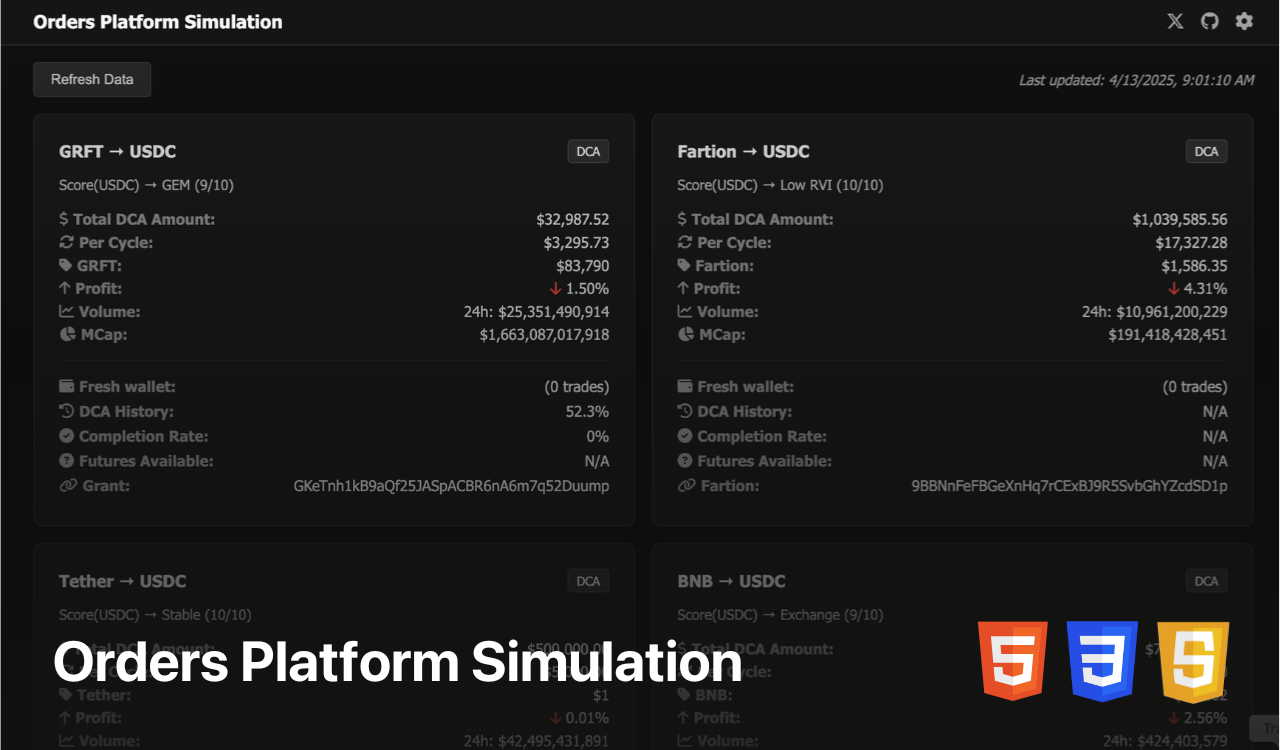Click the JavaScript logo badge
Viewport: 1280px width, 750px height.
click(x=1193, y=661)
